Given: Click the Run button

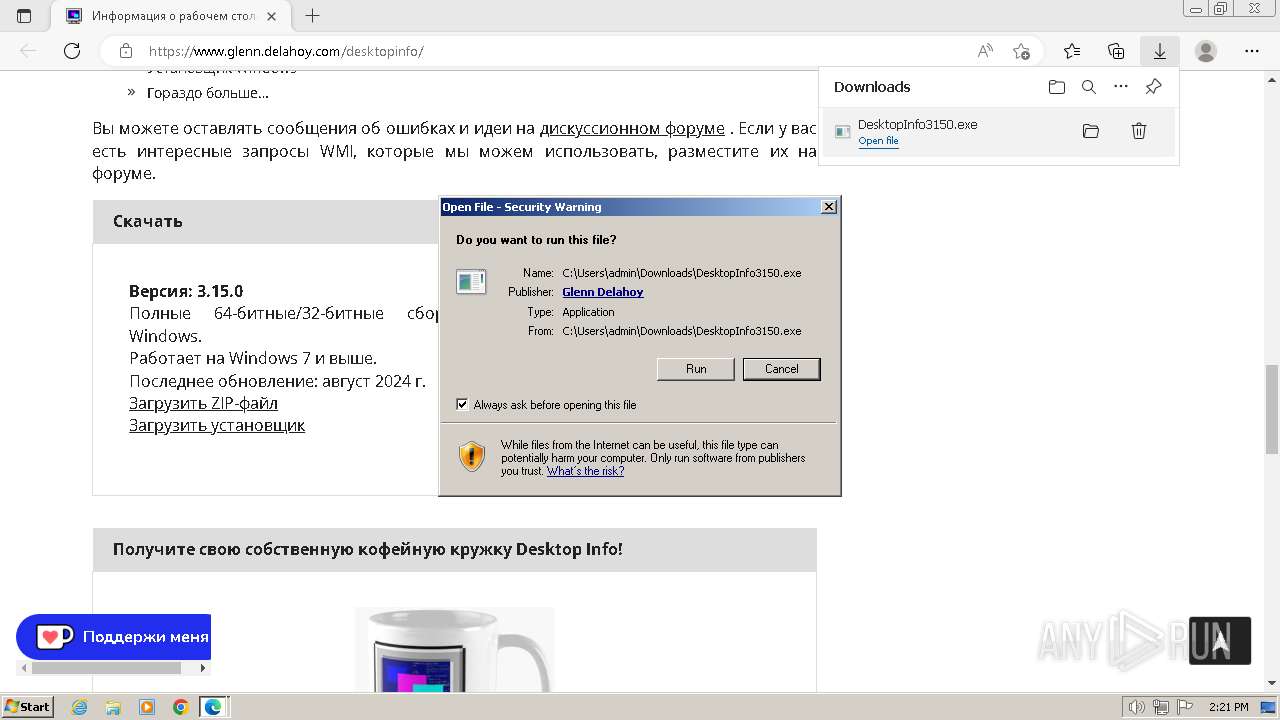Looking at the screenshot, I should pyautogui.click(x=696, y=369).
